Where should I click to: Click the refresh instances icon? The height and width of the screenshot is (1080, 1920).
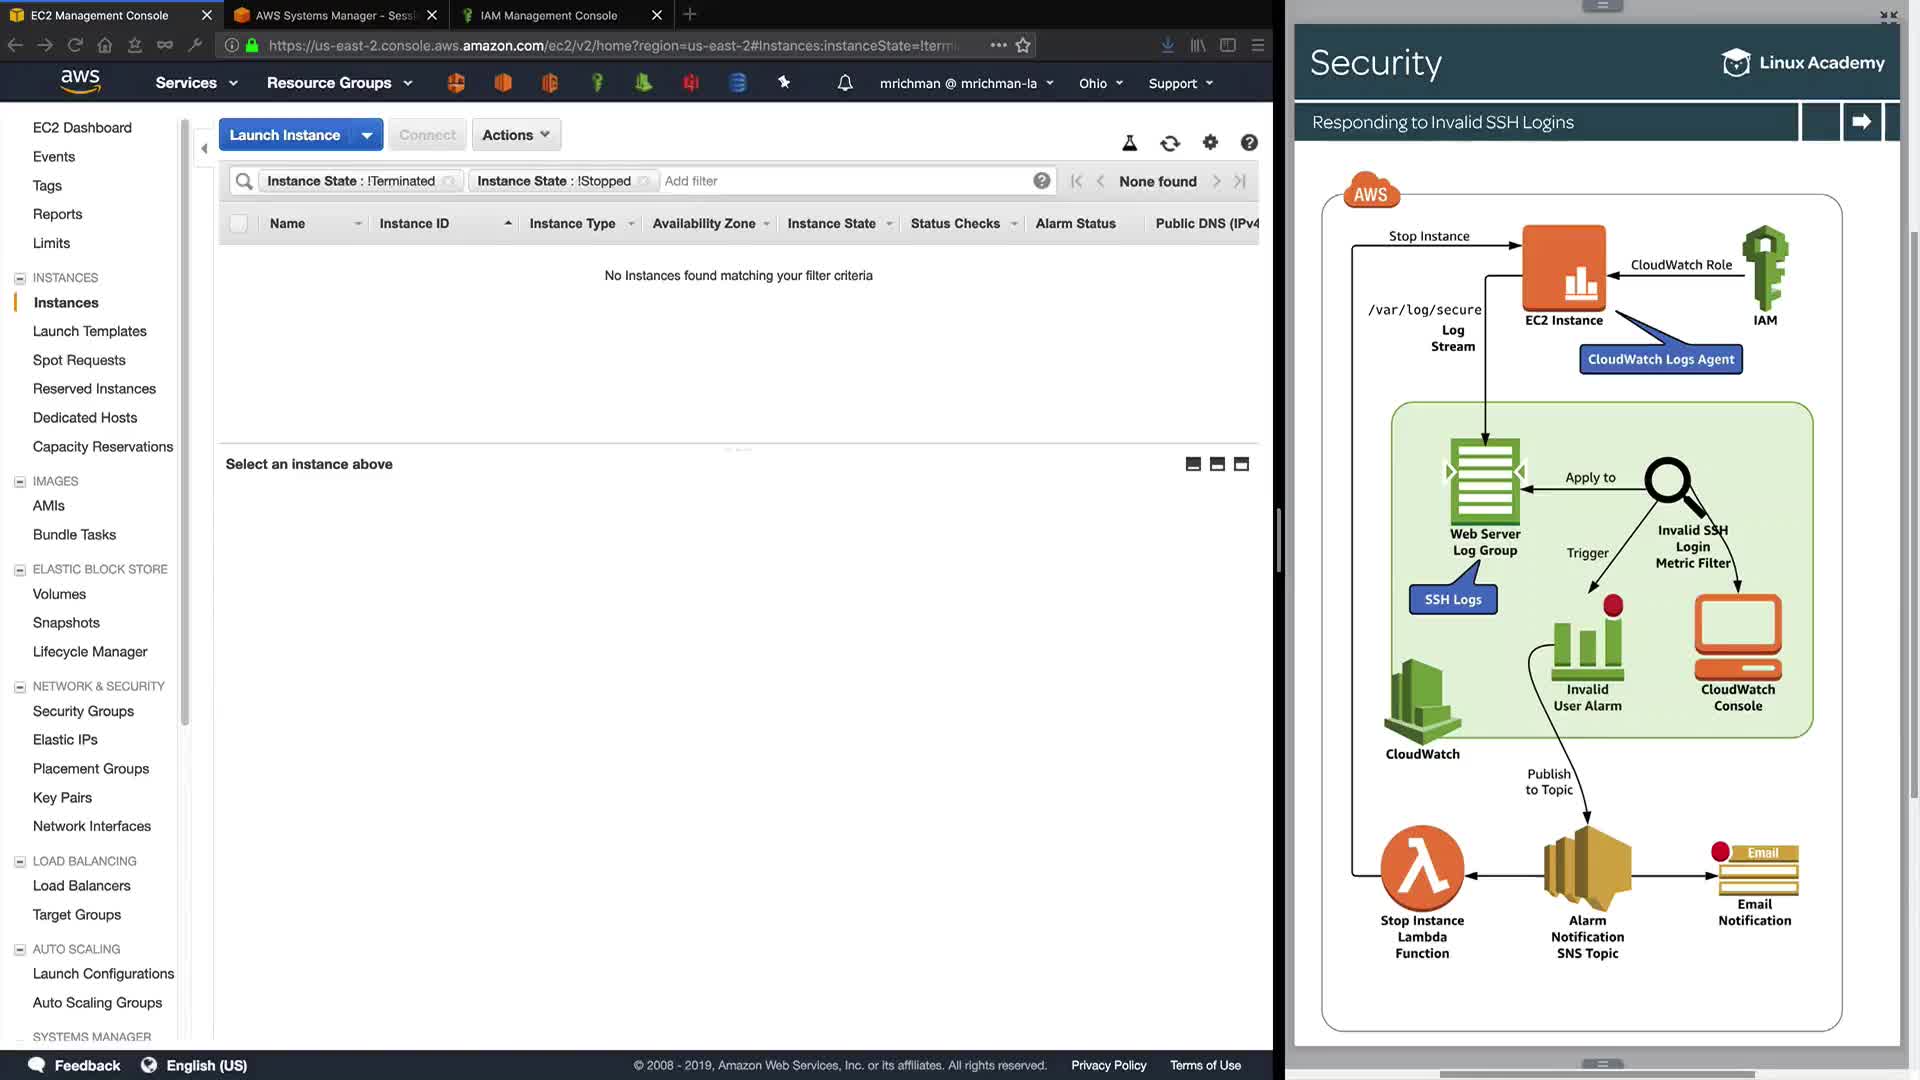1169,143
